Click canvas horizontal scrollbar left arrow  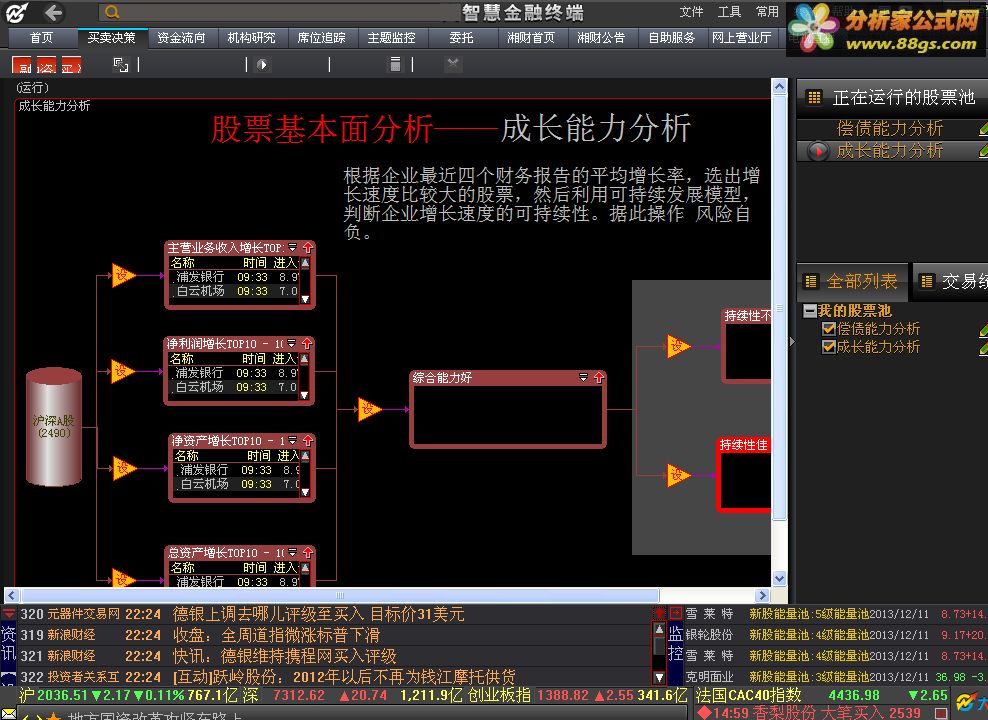point(12,595)
